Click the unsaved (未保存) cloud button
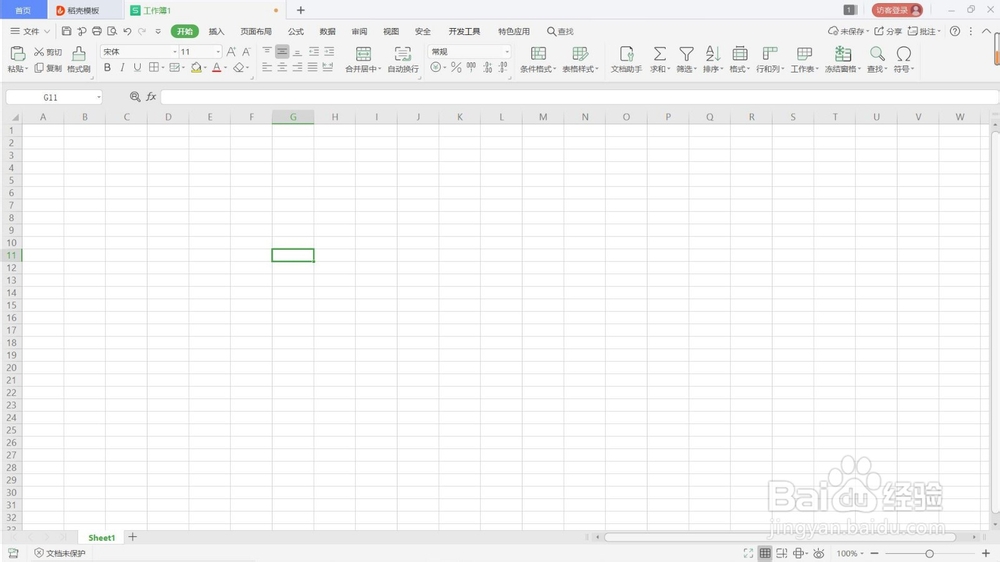1000x562 pixels. pyautogui.click(x=848, y=31)
